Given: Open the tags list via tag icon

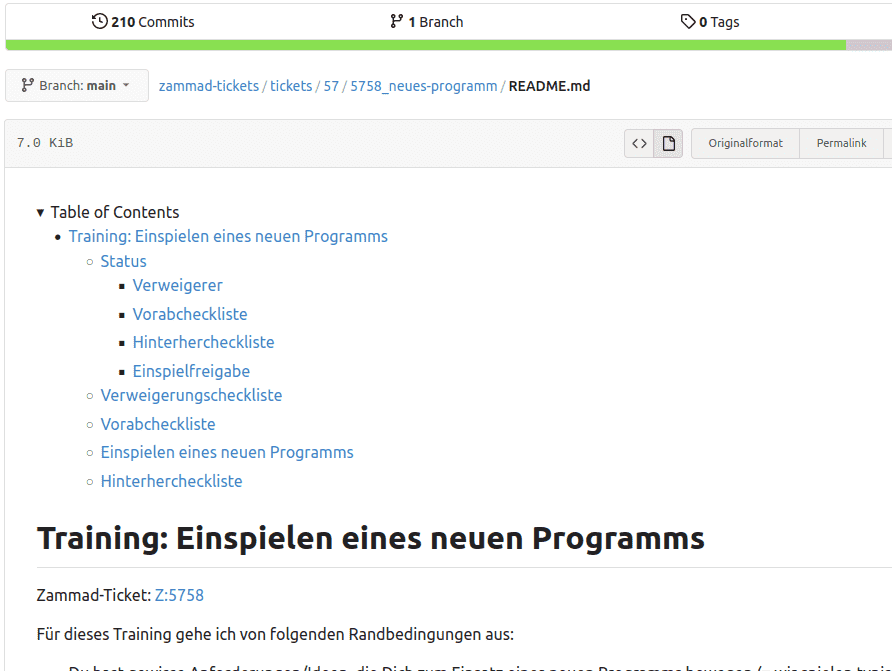Looking at the screenshot, I should click(686, 20).
